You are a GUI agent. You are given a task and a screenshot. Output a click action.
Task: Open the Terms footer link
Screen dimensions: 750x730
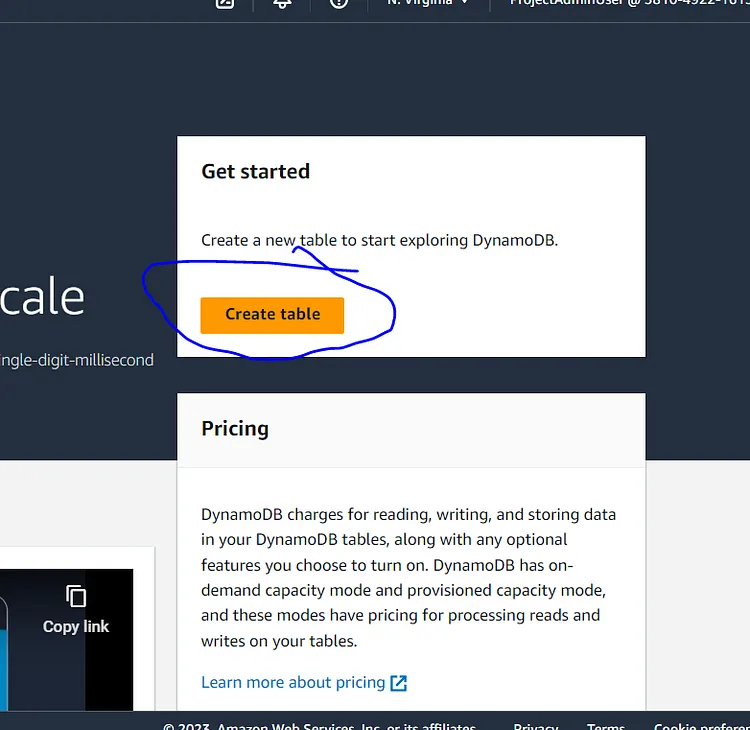[x=606, y=726]
